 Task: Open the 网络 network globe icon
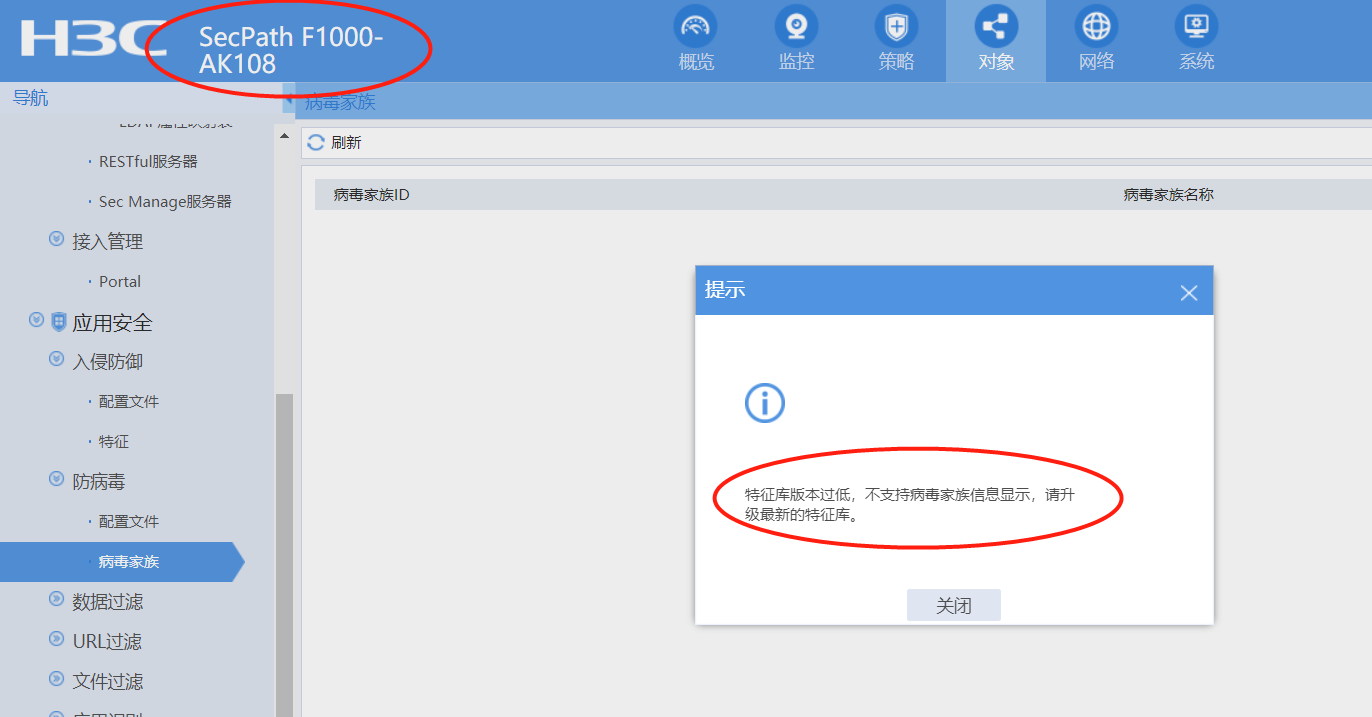[x=1096, y=26]
